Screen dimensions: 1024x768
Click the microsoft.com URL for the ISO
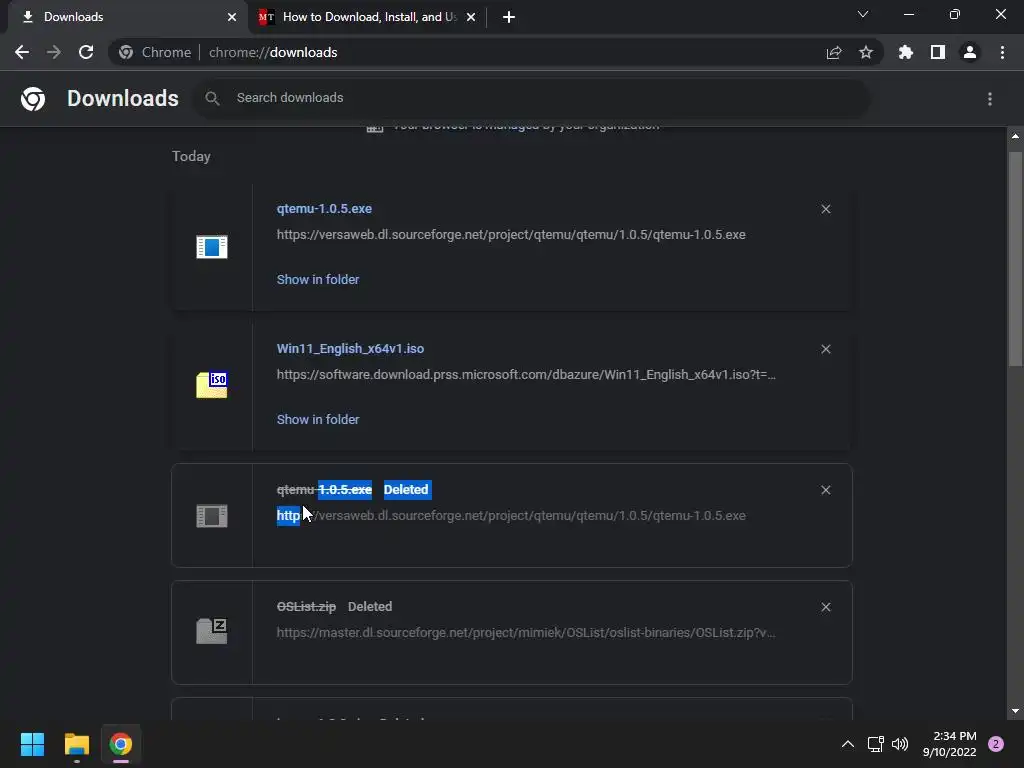click(526, 375)
